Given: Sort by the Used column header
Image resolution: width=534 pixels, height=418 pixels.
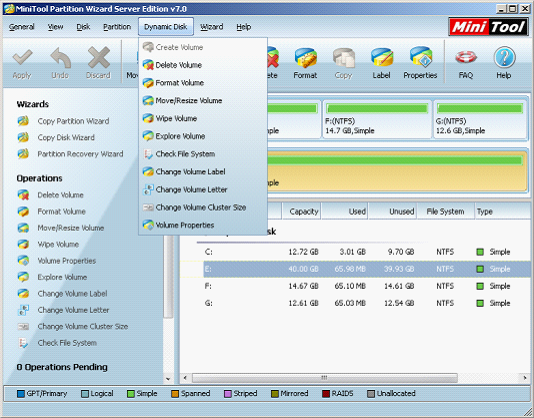Looking at the screenshot, I should click(x=345, y=211).
